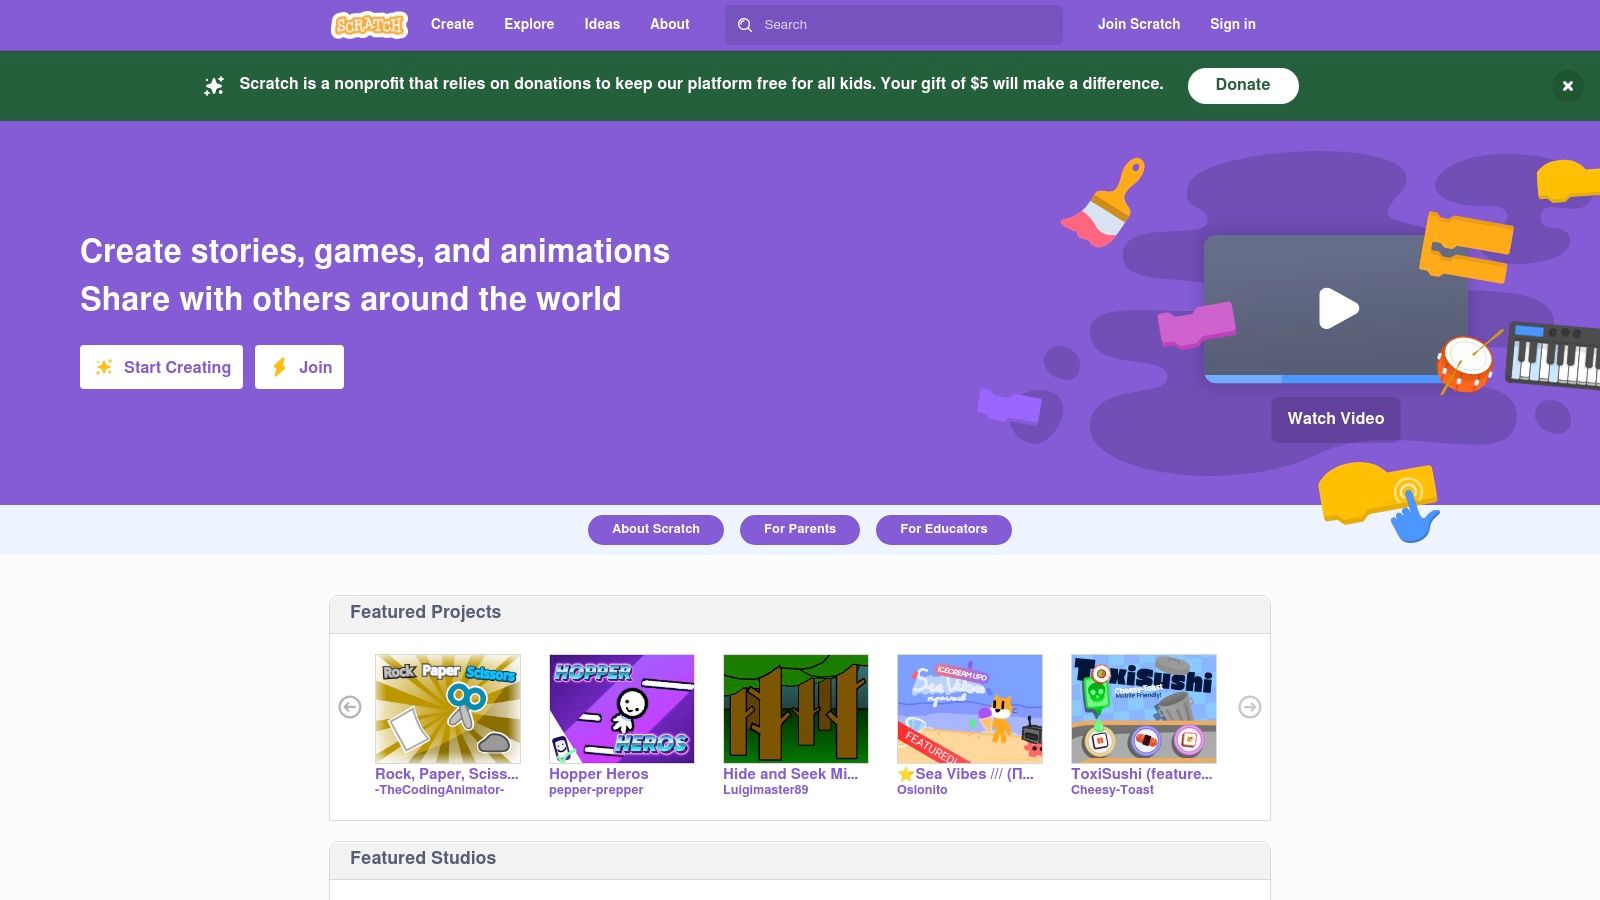1600x900 pixels.
Task: Click the search magnifier icon
Action: [745, 25]
